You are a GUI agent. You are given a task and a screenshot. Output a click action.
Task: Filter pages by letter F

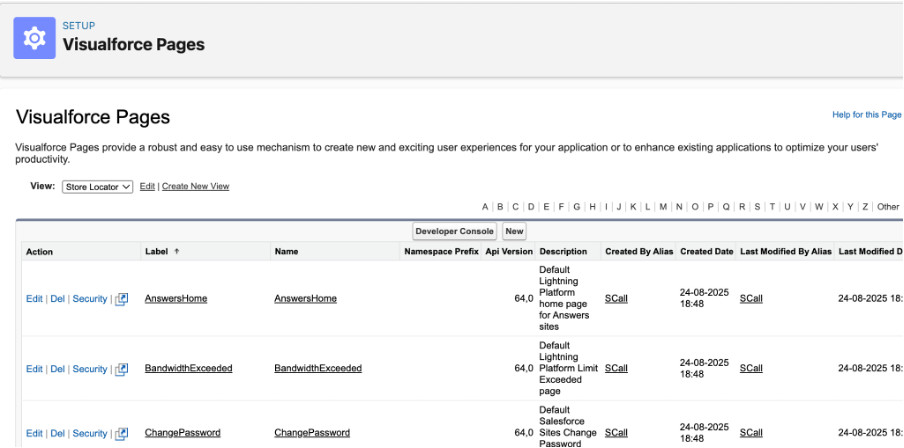pyautogui.click(x=561, y=206)
